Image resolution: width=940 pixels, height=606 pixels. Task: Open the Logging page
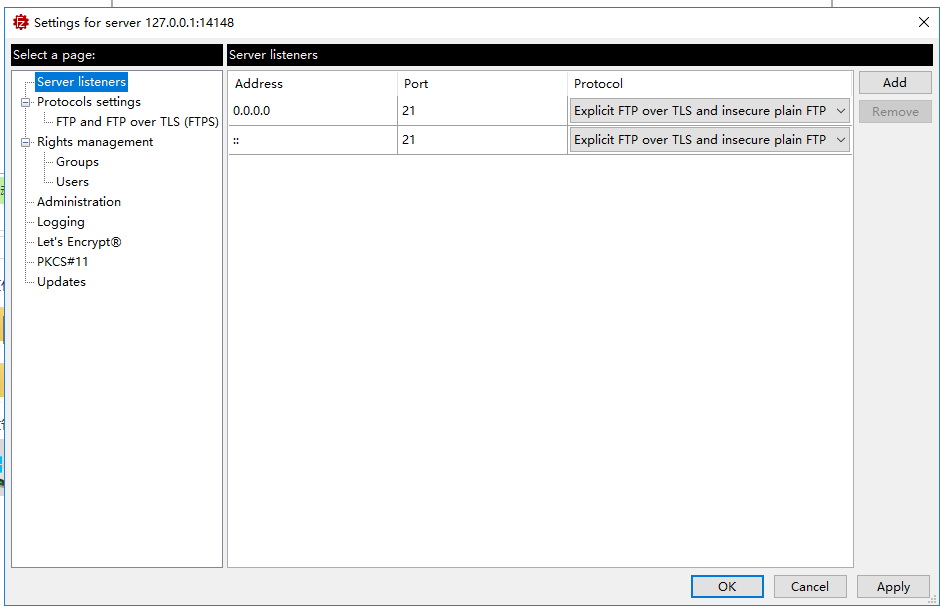click(61, 222)
